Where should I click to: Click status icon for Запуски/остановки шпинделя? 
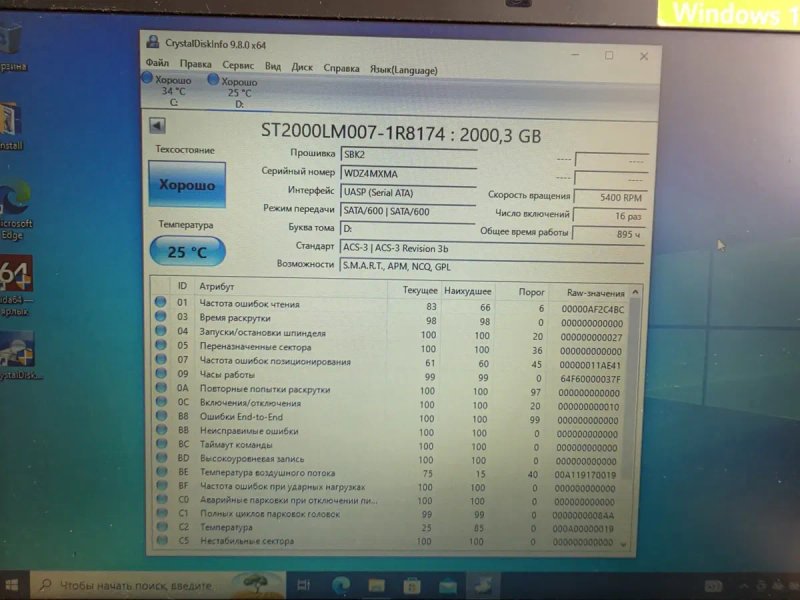tap(161, 331)
